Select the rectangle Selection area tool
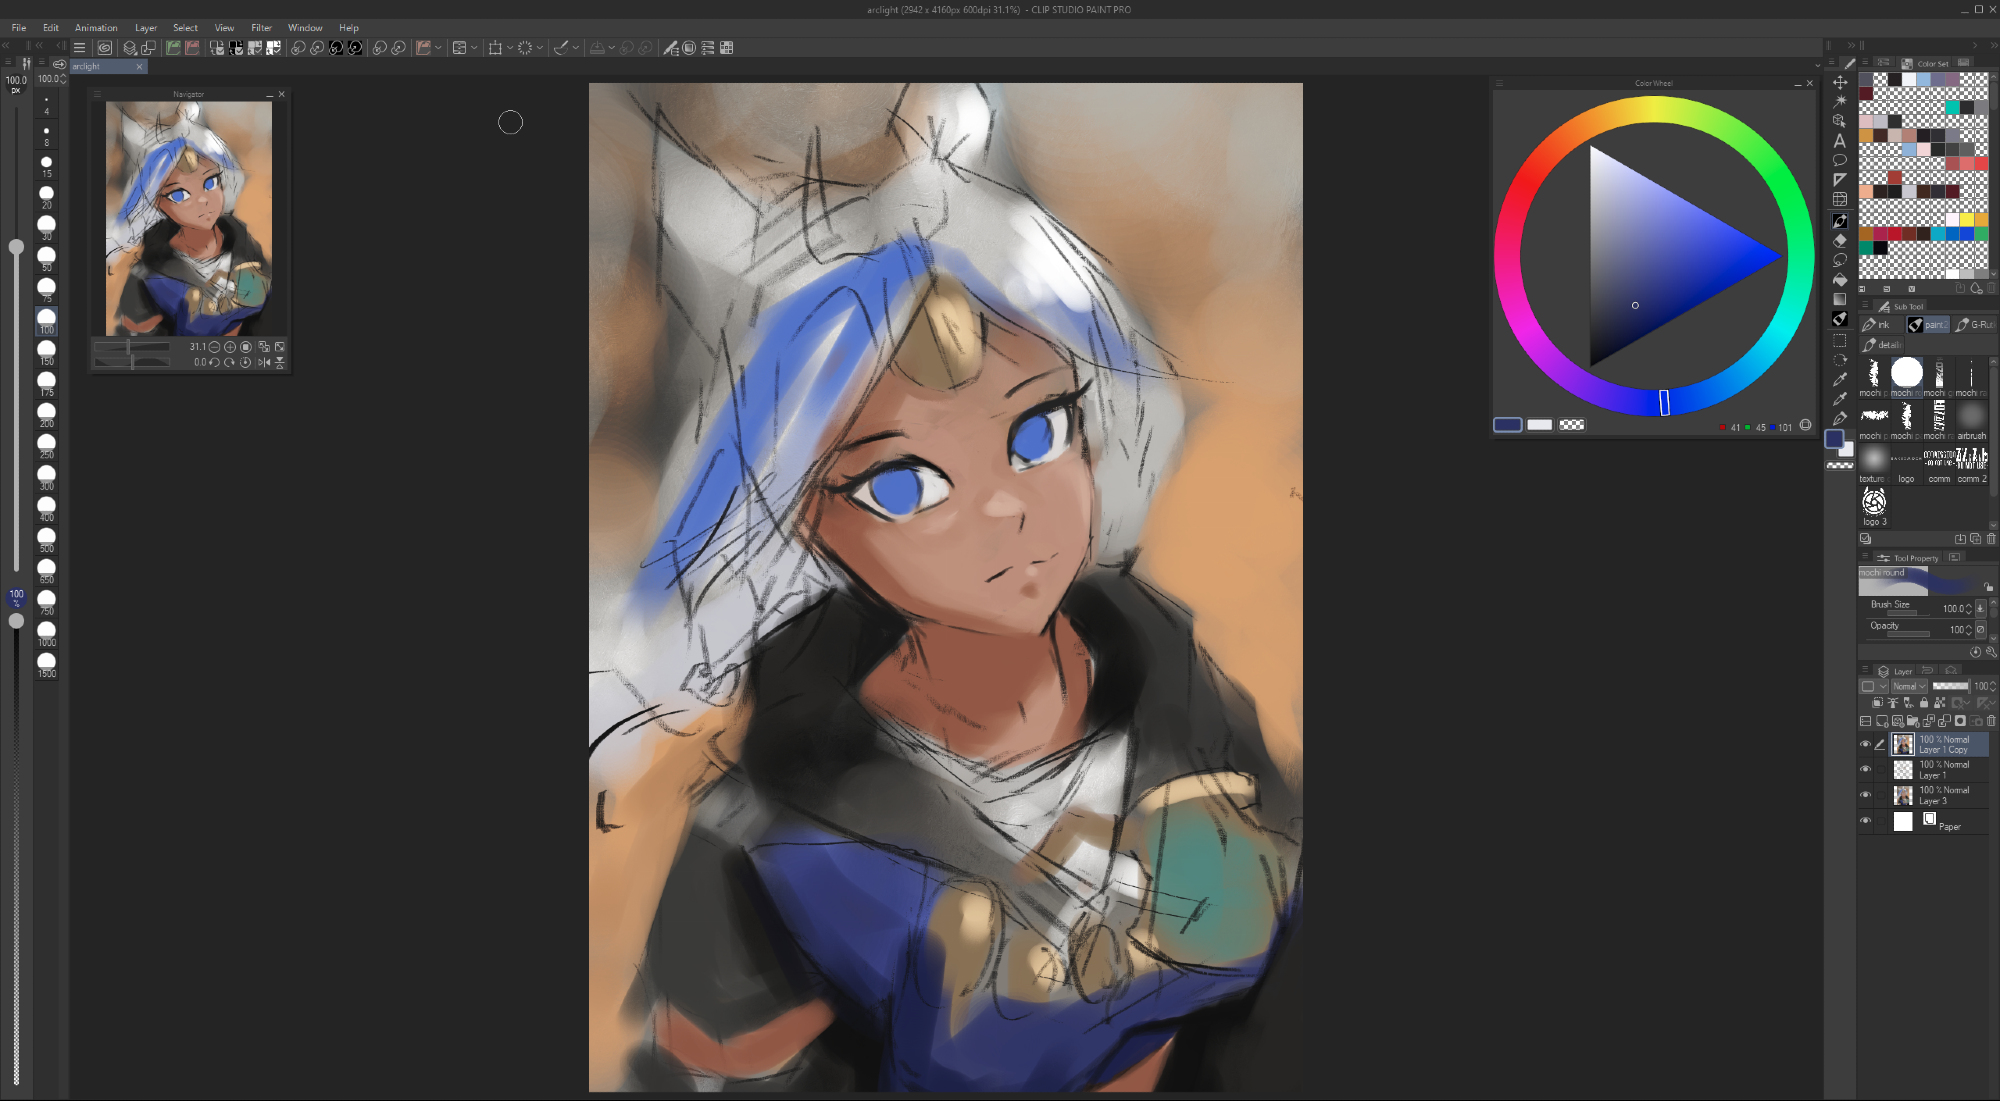This screenshot has width=2000, height=1101. [x=1839, y=340]
